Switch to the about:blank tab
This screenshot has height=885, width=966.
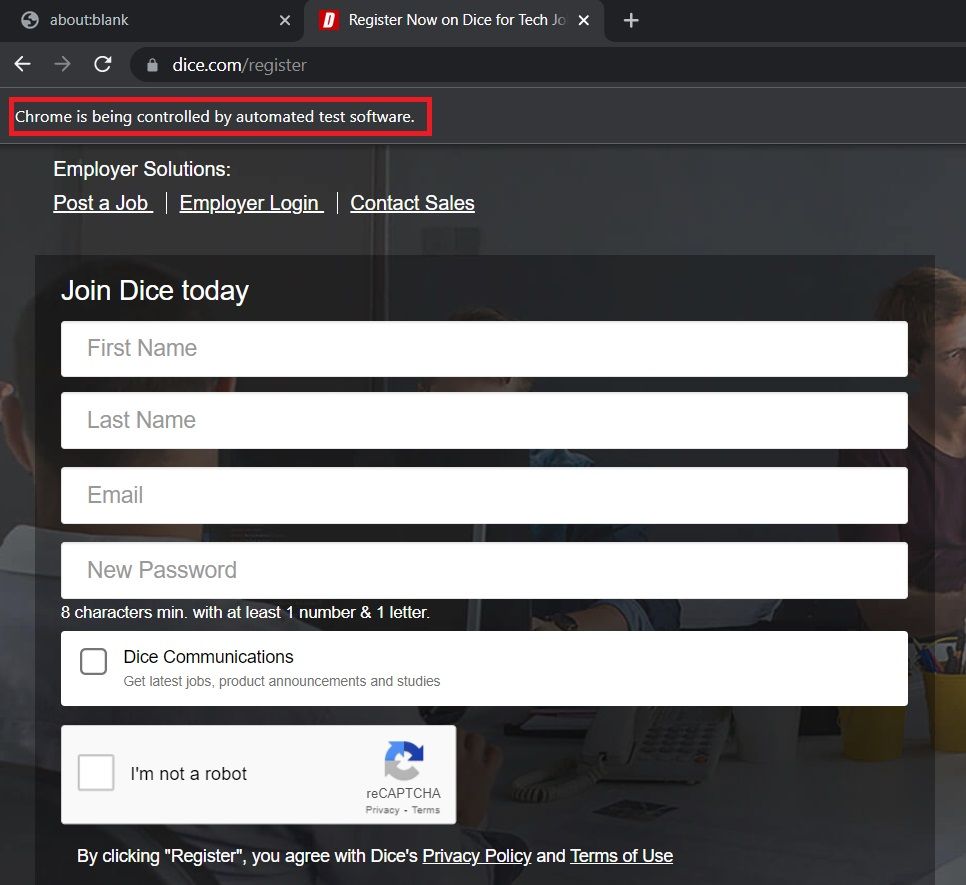[x=151, y=20]
